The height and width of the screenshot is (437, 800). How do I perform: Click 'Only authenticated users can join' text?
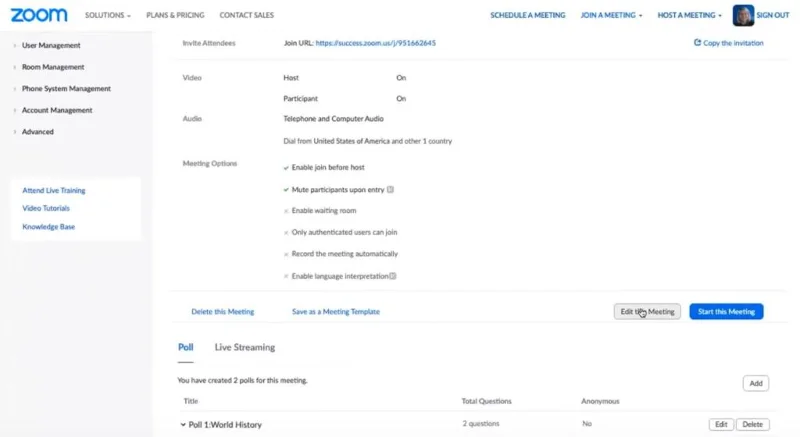coord(344,232)
